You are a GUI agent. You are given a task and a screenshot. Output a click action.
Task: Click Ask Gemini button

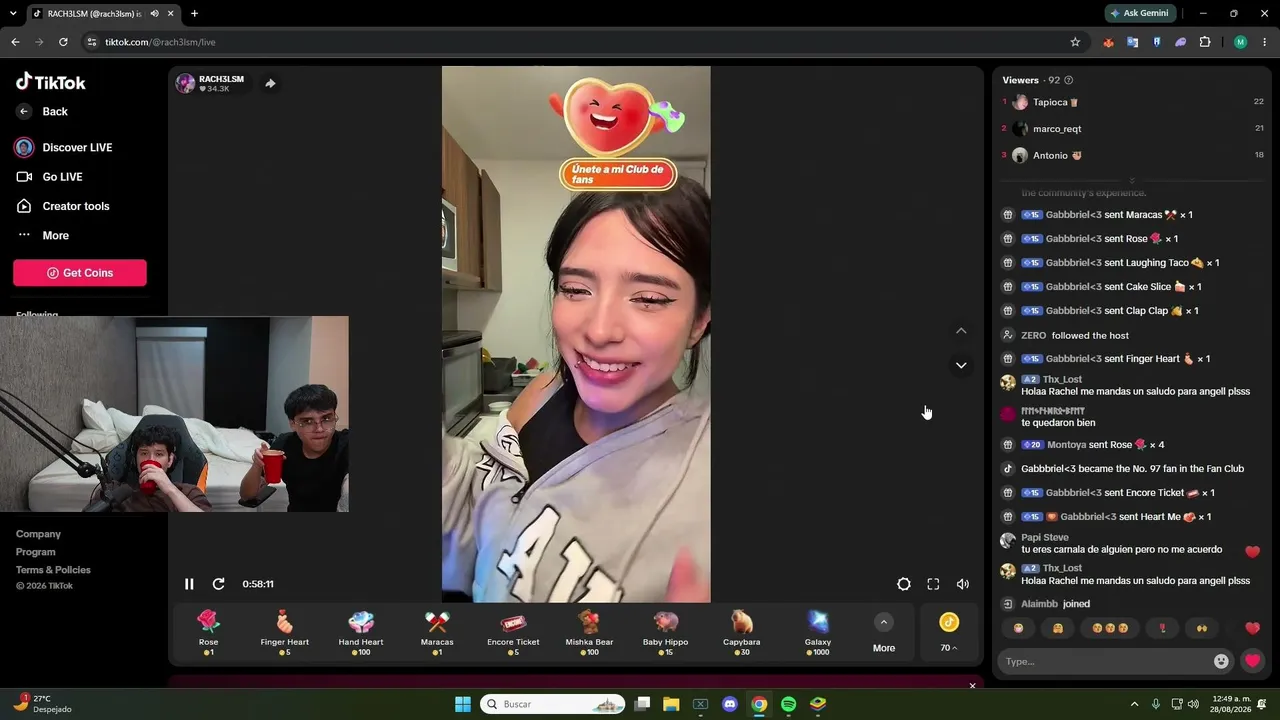(1139, 13)
